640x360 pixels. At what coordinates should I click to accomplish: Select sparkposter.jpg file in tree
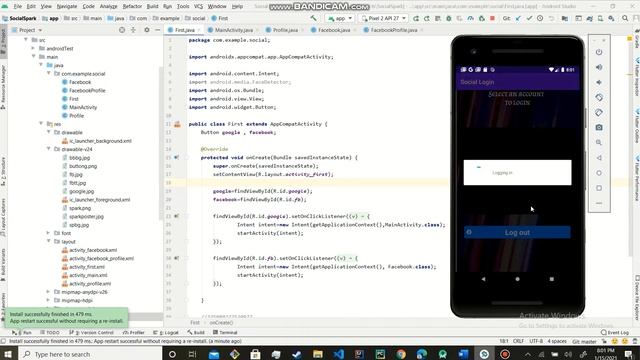tap(86, 216)
